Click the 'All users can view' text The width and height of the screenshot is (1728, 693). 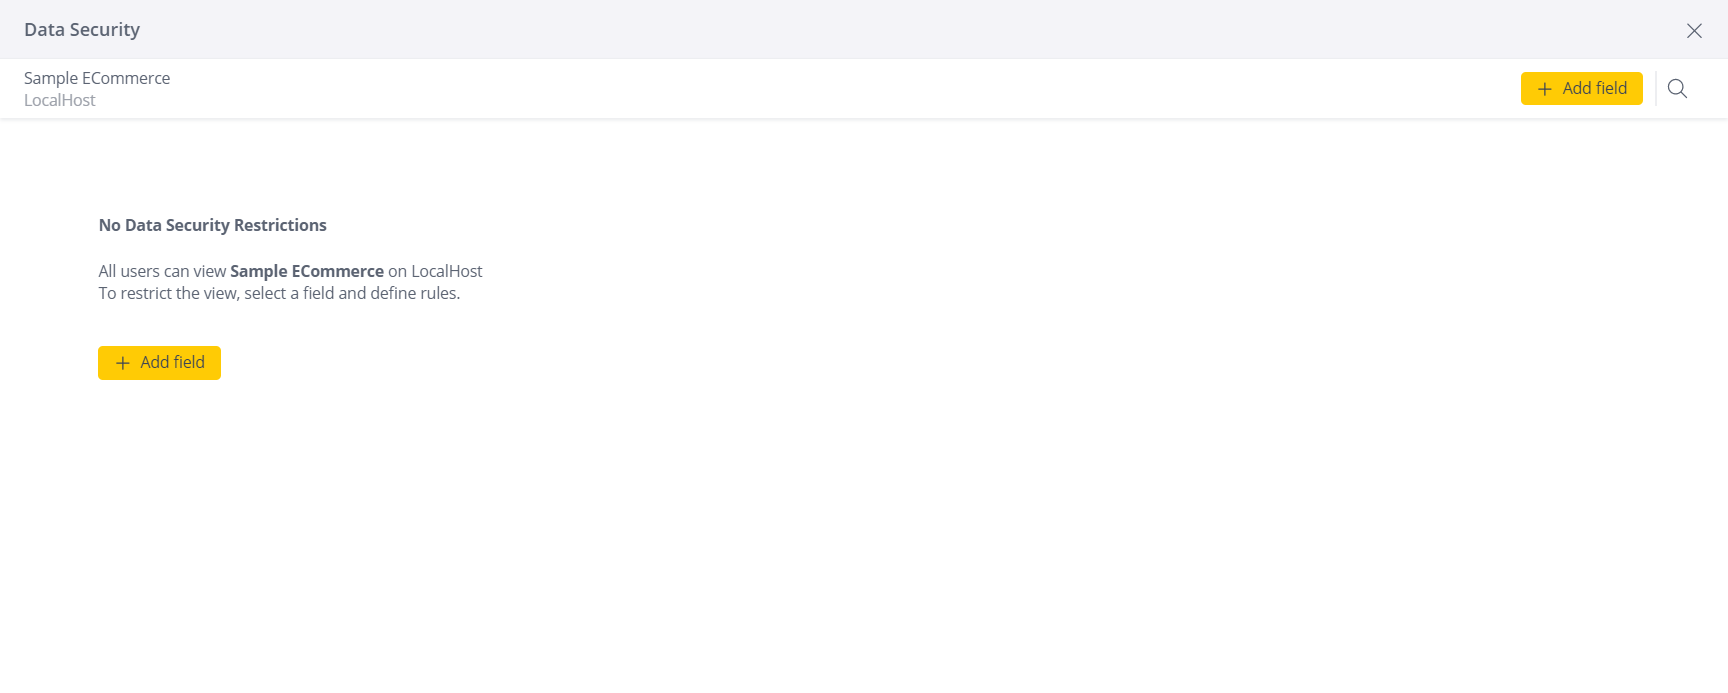162,271
